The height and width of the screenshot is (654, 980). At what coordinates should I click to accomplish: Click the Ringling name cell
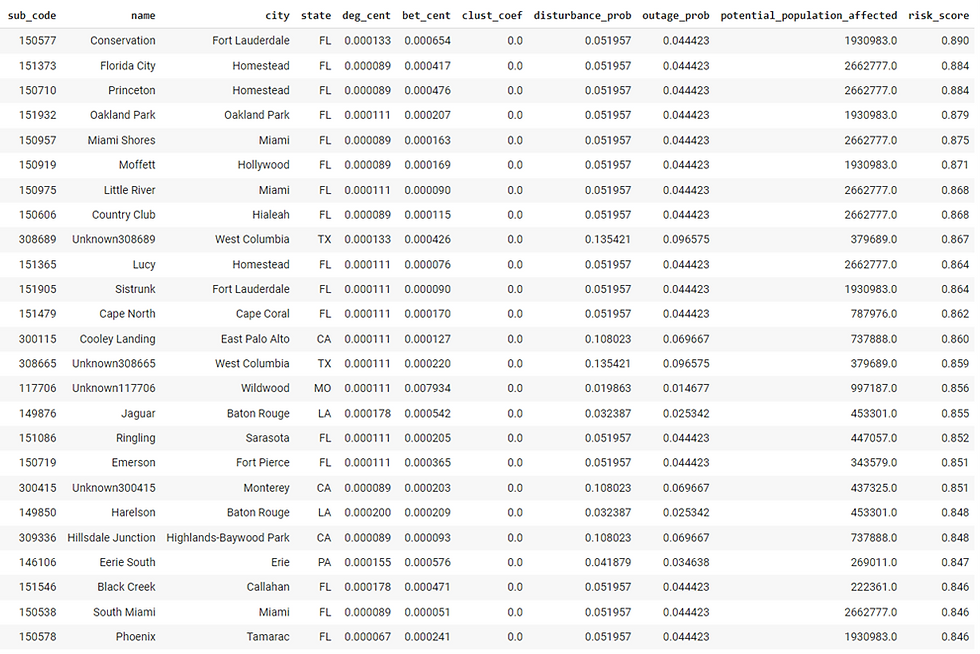pos(136,438)
